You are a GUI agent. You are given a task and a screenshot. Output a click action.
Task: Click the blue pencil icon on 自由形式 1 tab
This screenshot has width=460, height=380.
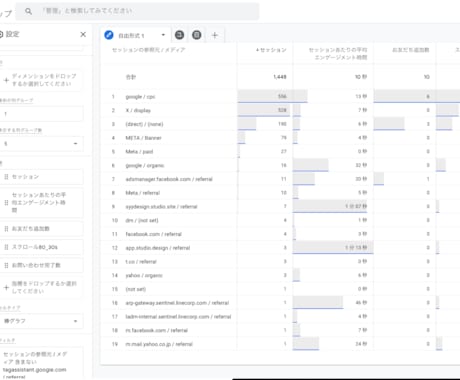click(x=109, y=35)
